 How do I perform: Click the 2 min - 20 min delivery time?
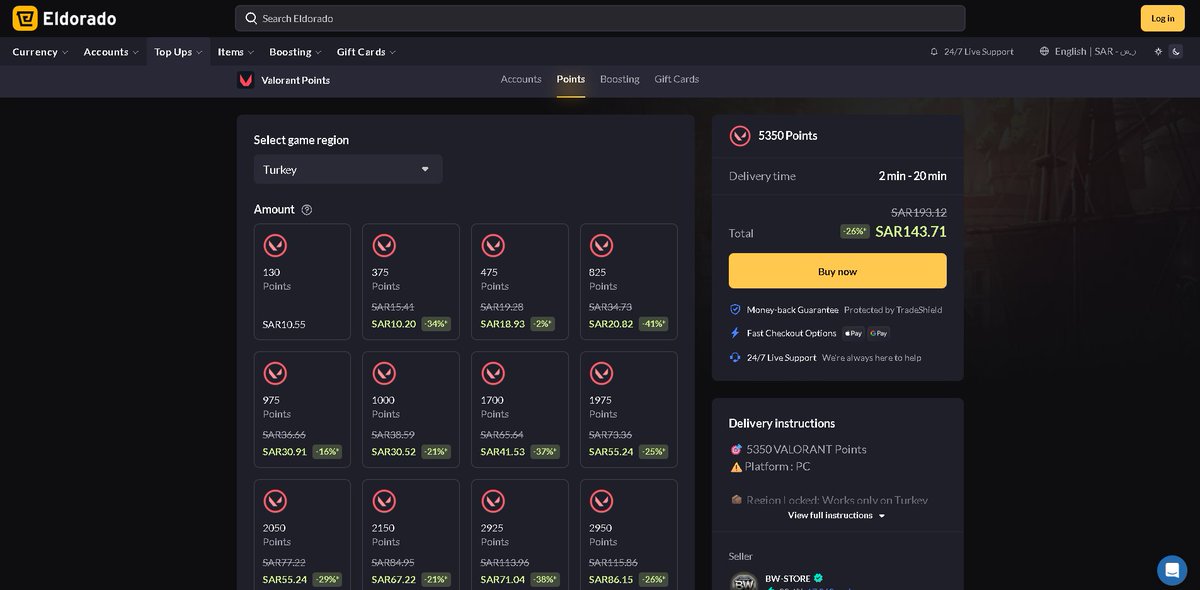pyautogui.click(x=913, y=176)
